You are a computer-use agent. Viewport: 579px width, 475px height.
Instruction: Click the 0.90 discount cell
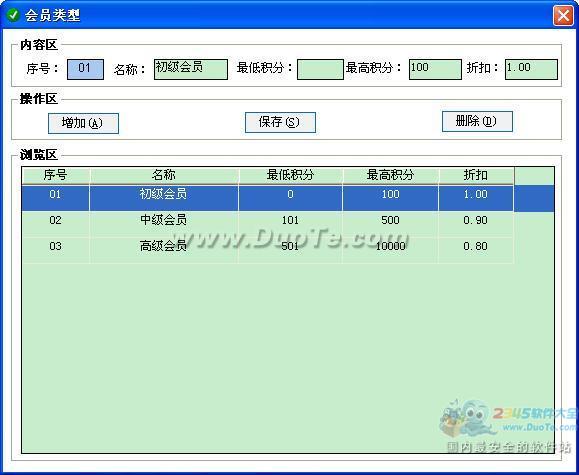(476, 221)
